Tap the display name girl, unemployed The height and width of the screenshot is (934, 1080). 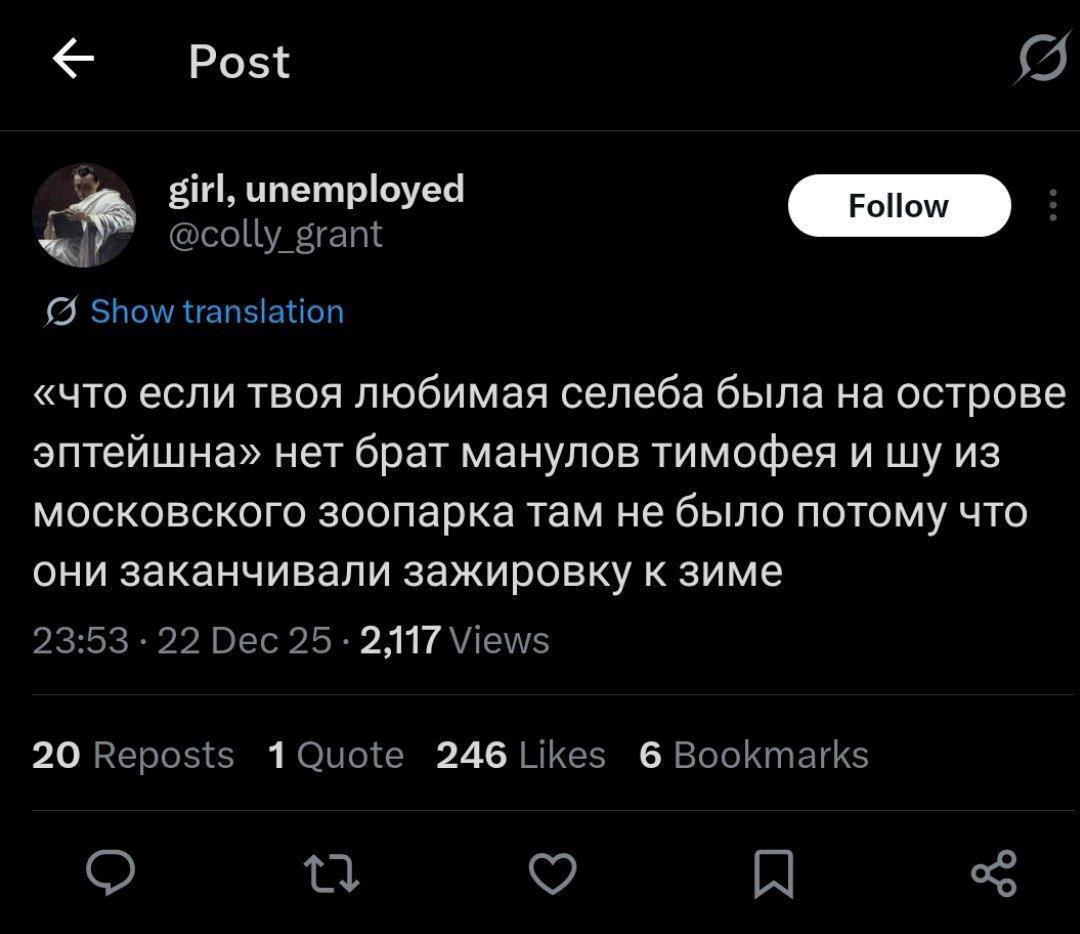point(317,188)
